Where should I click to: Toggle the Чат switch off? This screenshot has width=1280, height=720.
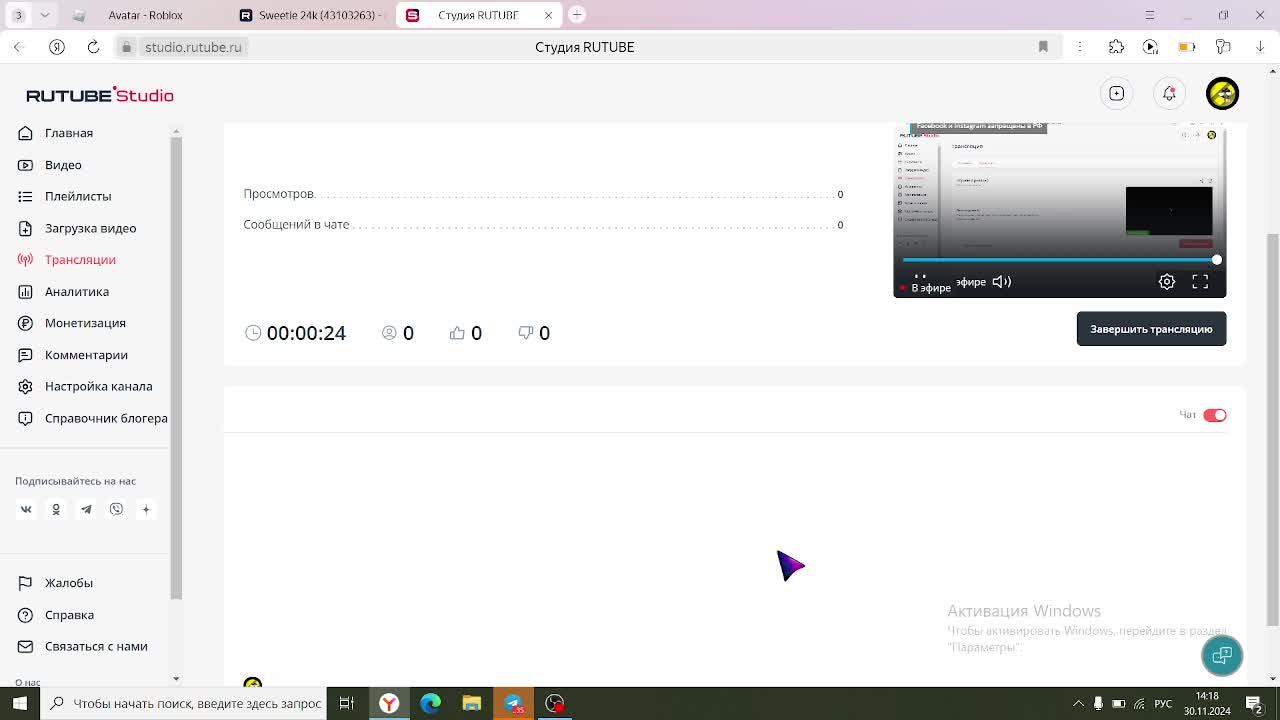(x=1215, y=415)
